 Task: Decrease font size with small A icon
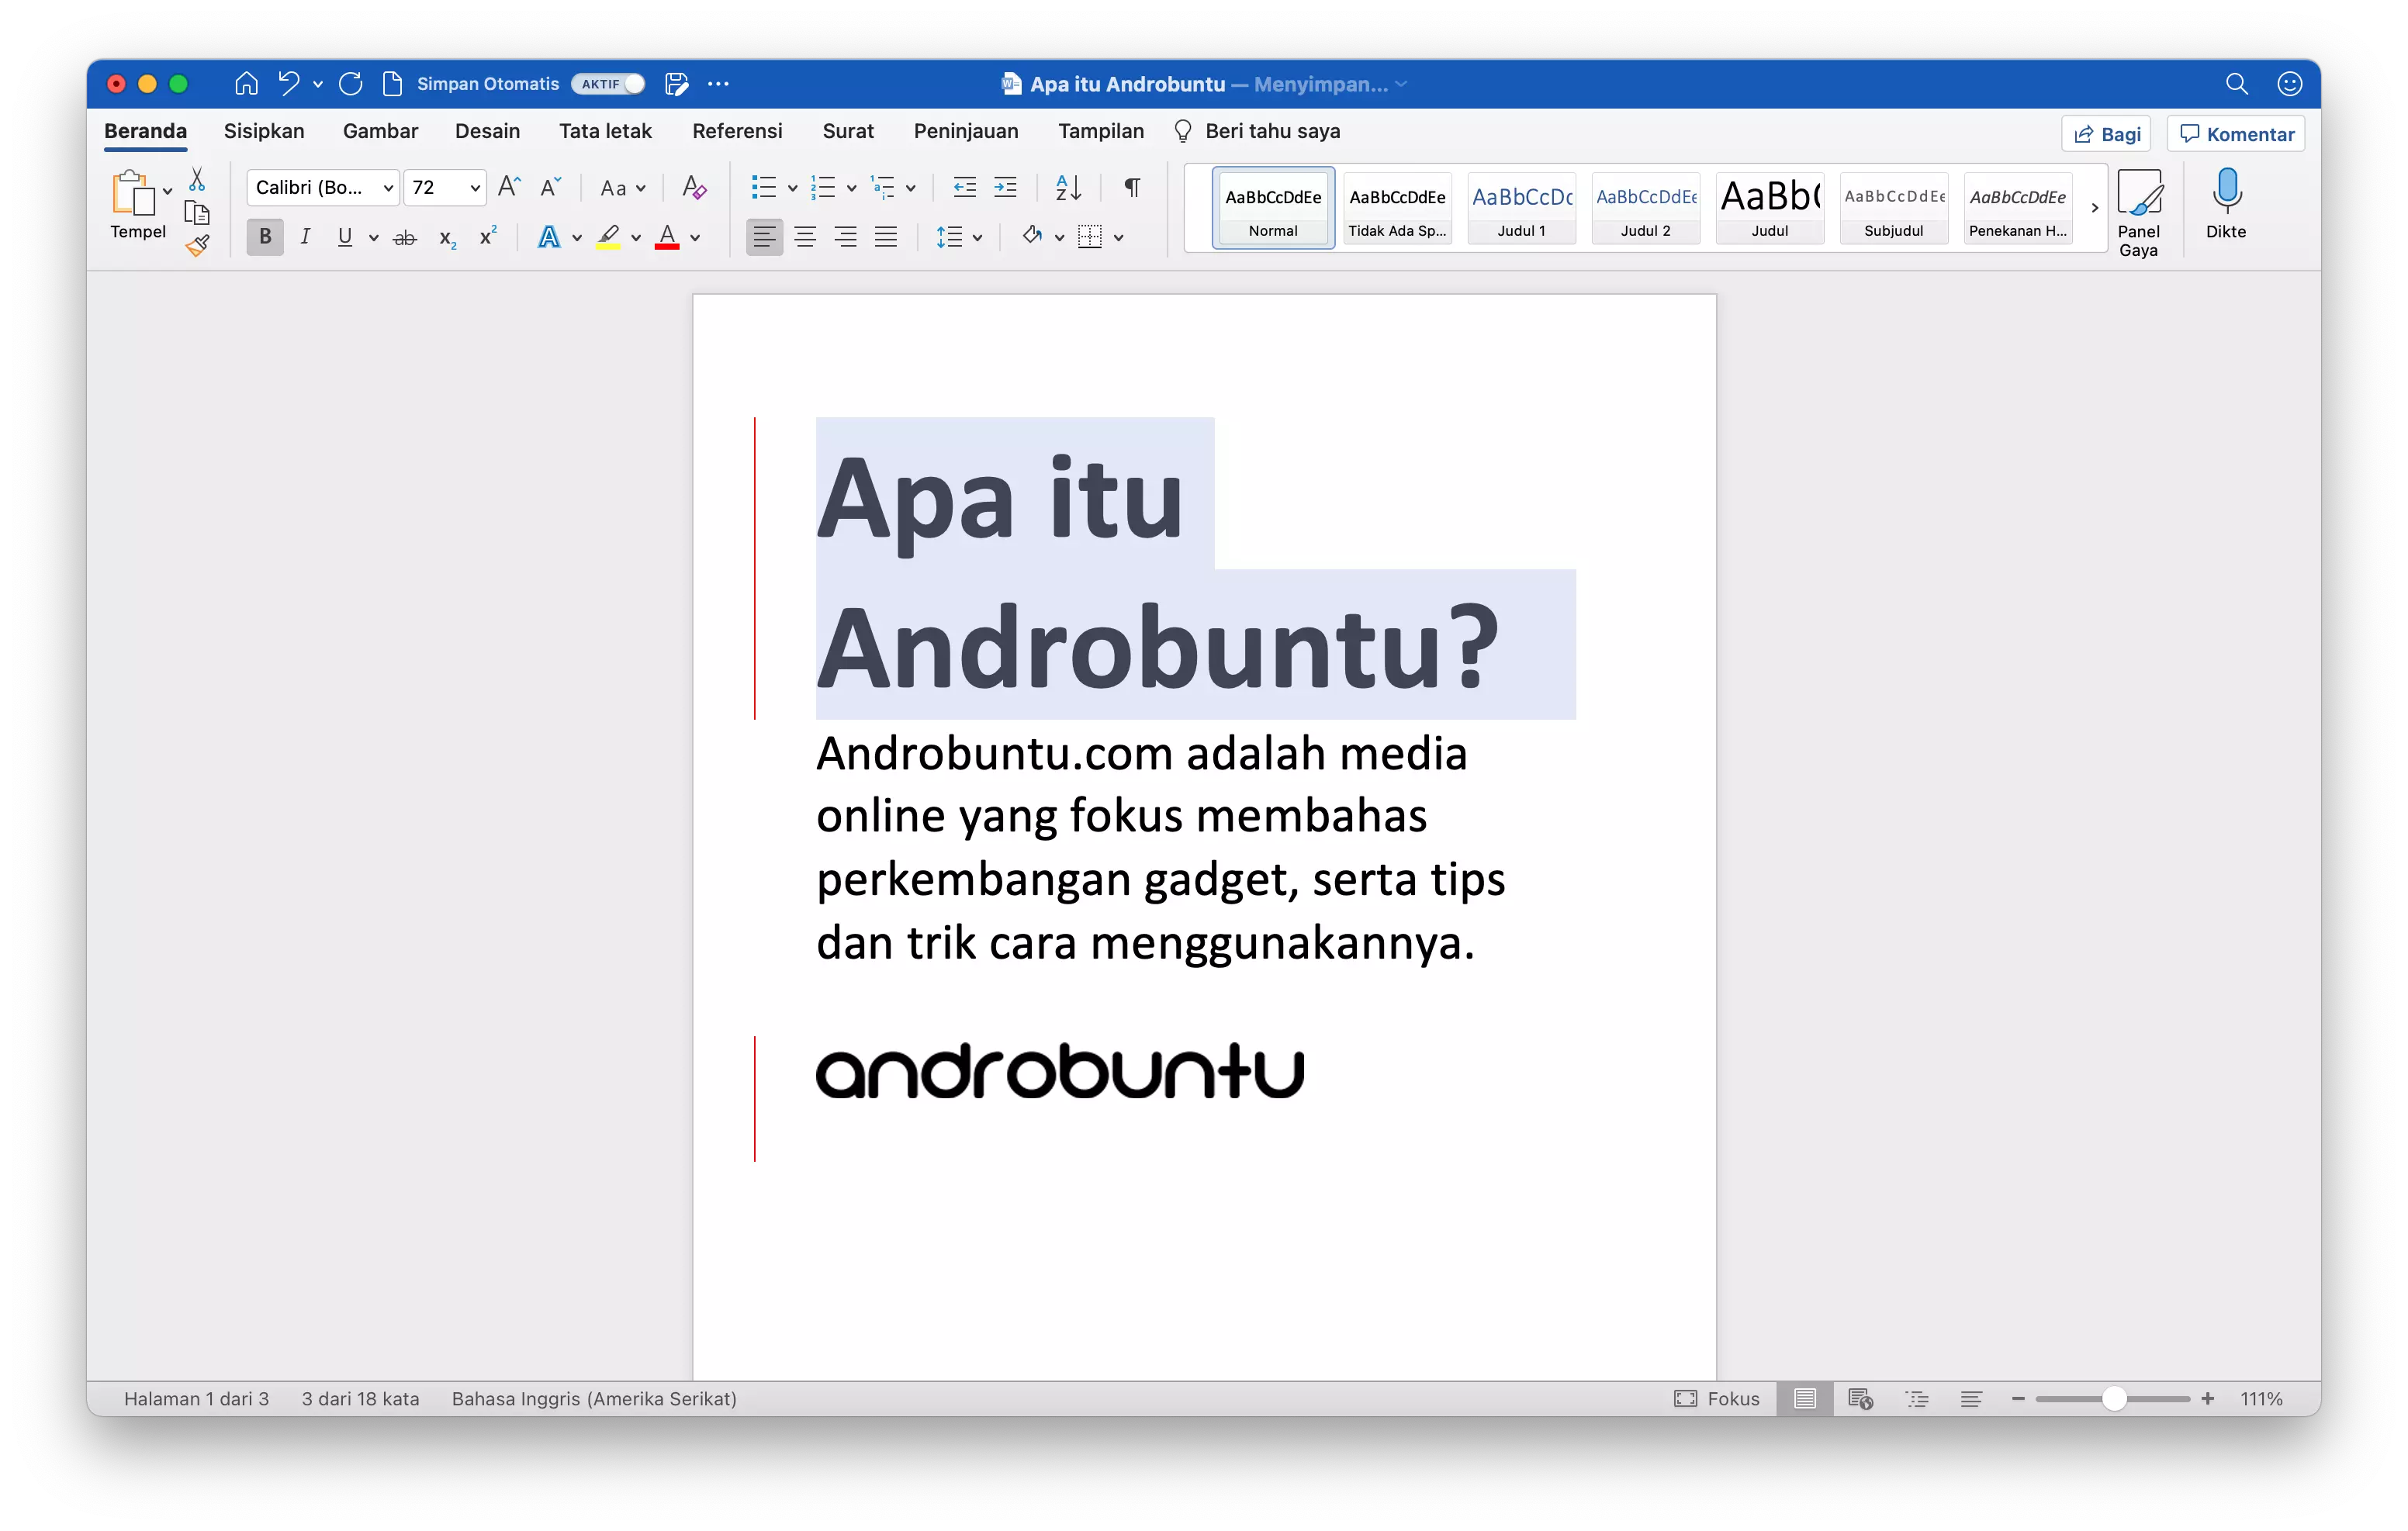[550, 187]
